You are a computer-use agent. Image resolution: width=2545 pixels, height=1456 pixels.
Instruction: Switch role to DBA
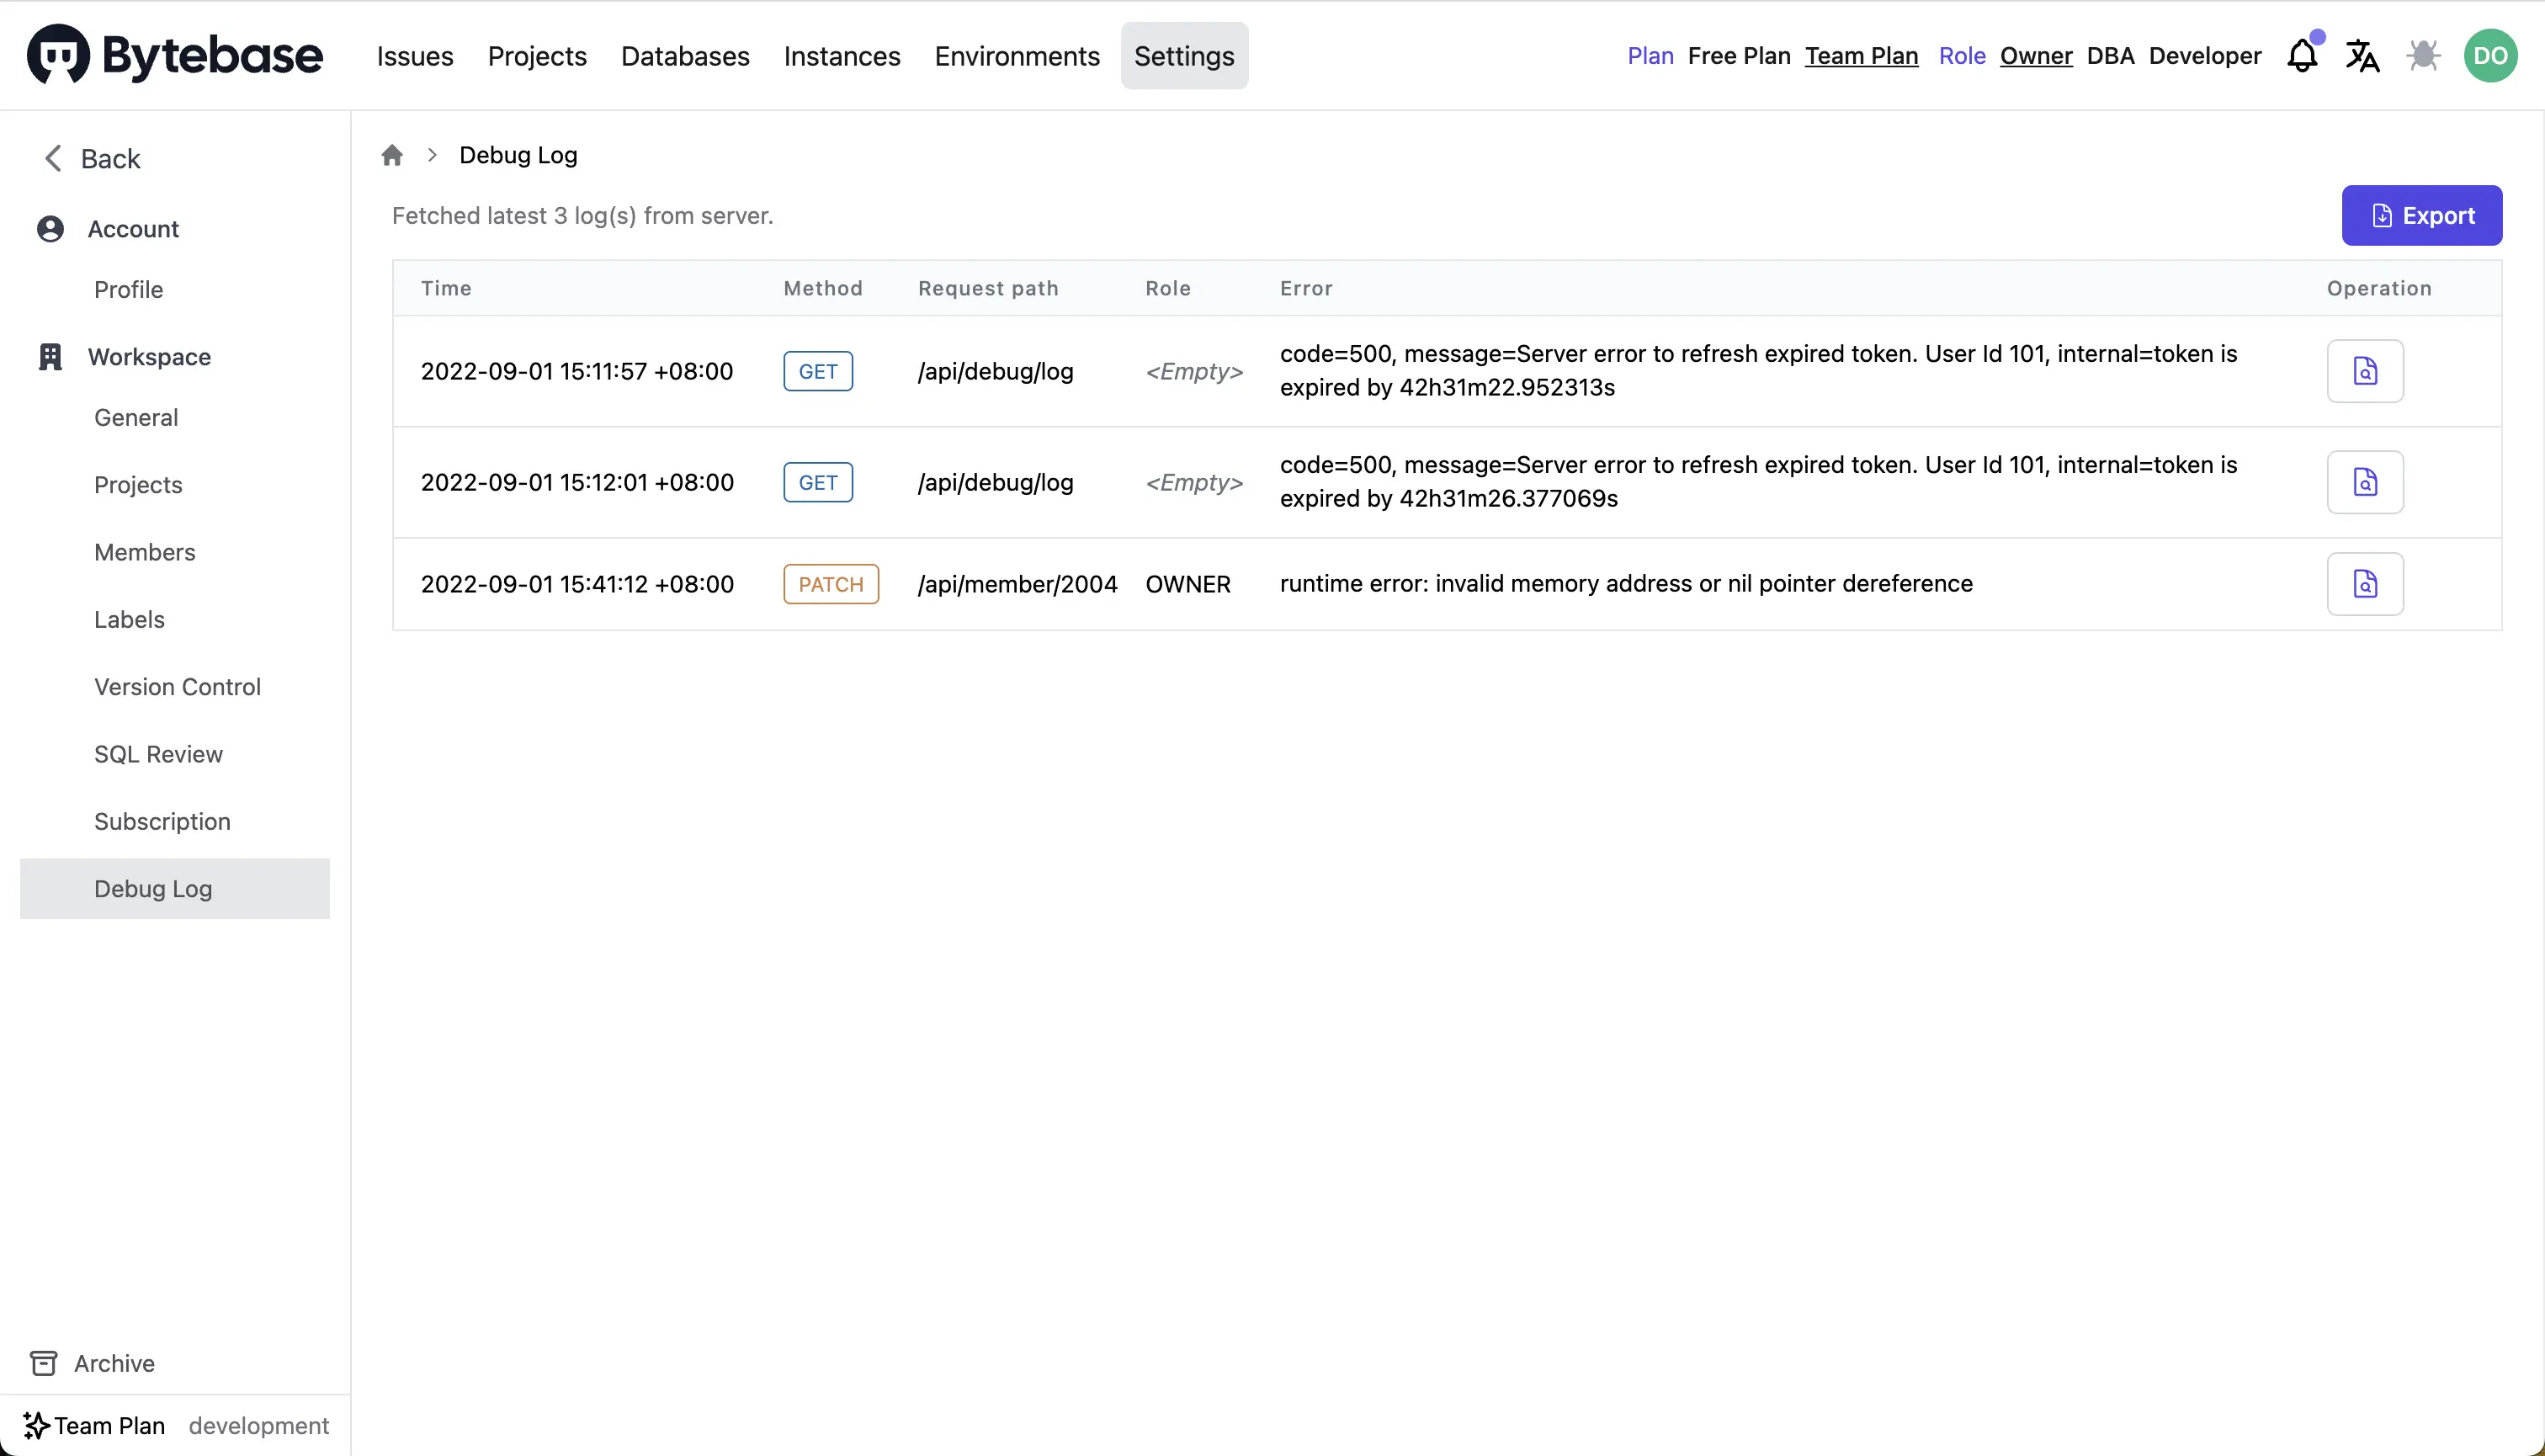pyautogui.click(x=2110, y=56)
